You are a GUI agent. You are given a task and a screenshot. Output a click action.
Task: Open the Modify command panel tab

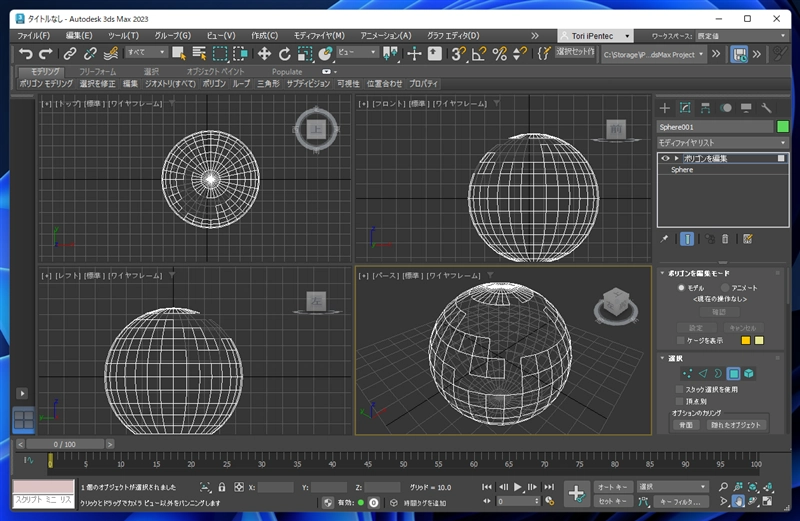click(x=685, y=108)
